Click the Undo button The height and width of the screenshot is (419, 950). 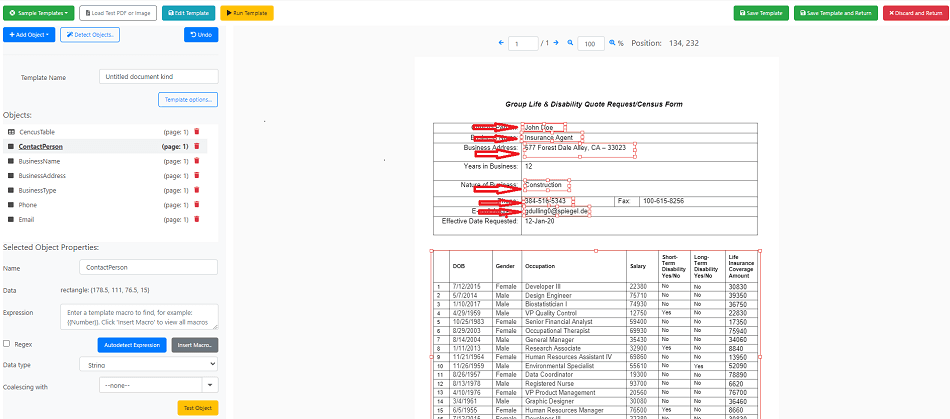coord(201,35)
